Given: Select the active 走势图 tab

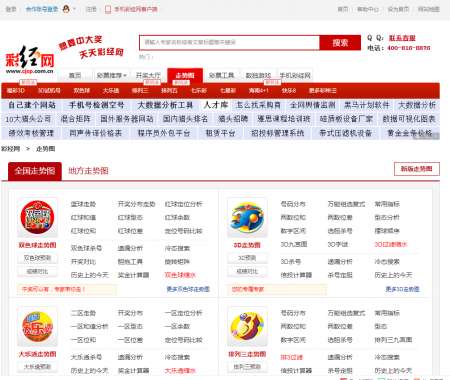Looking at the screenshot, I should click(185, 75).
